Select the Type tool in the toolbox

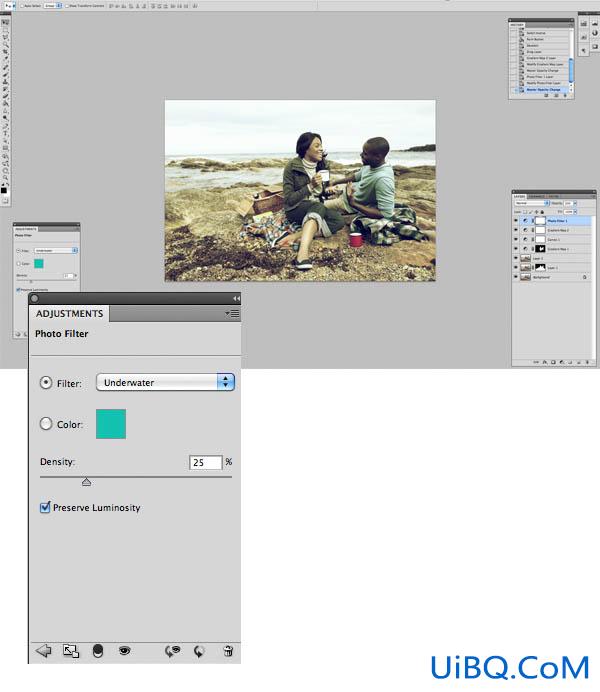(x=5, y=131)
